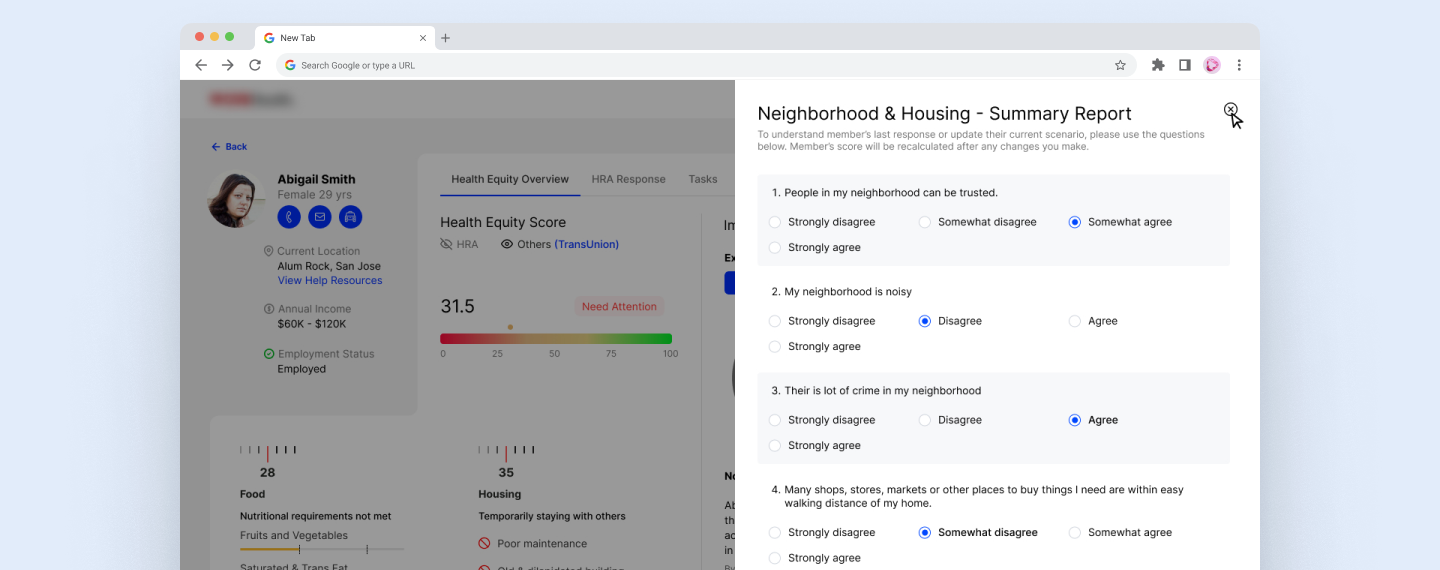Click the car transport icon in profile

[350, 217]
